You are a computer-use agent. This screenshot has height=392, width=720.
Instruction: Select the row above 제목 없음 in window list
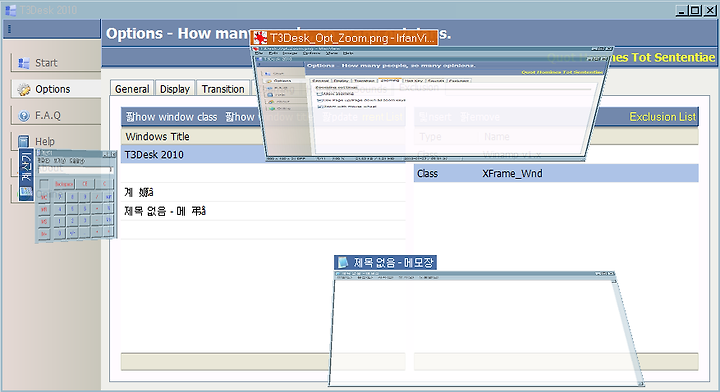pyautogui.click(x=263, y=192)
